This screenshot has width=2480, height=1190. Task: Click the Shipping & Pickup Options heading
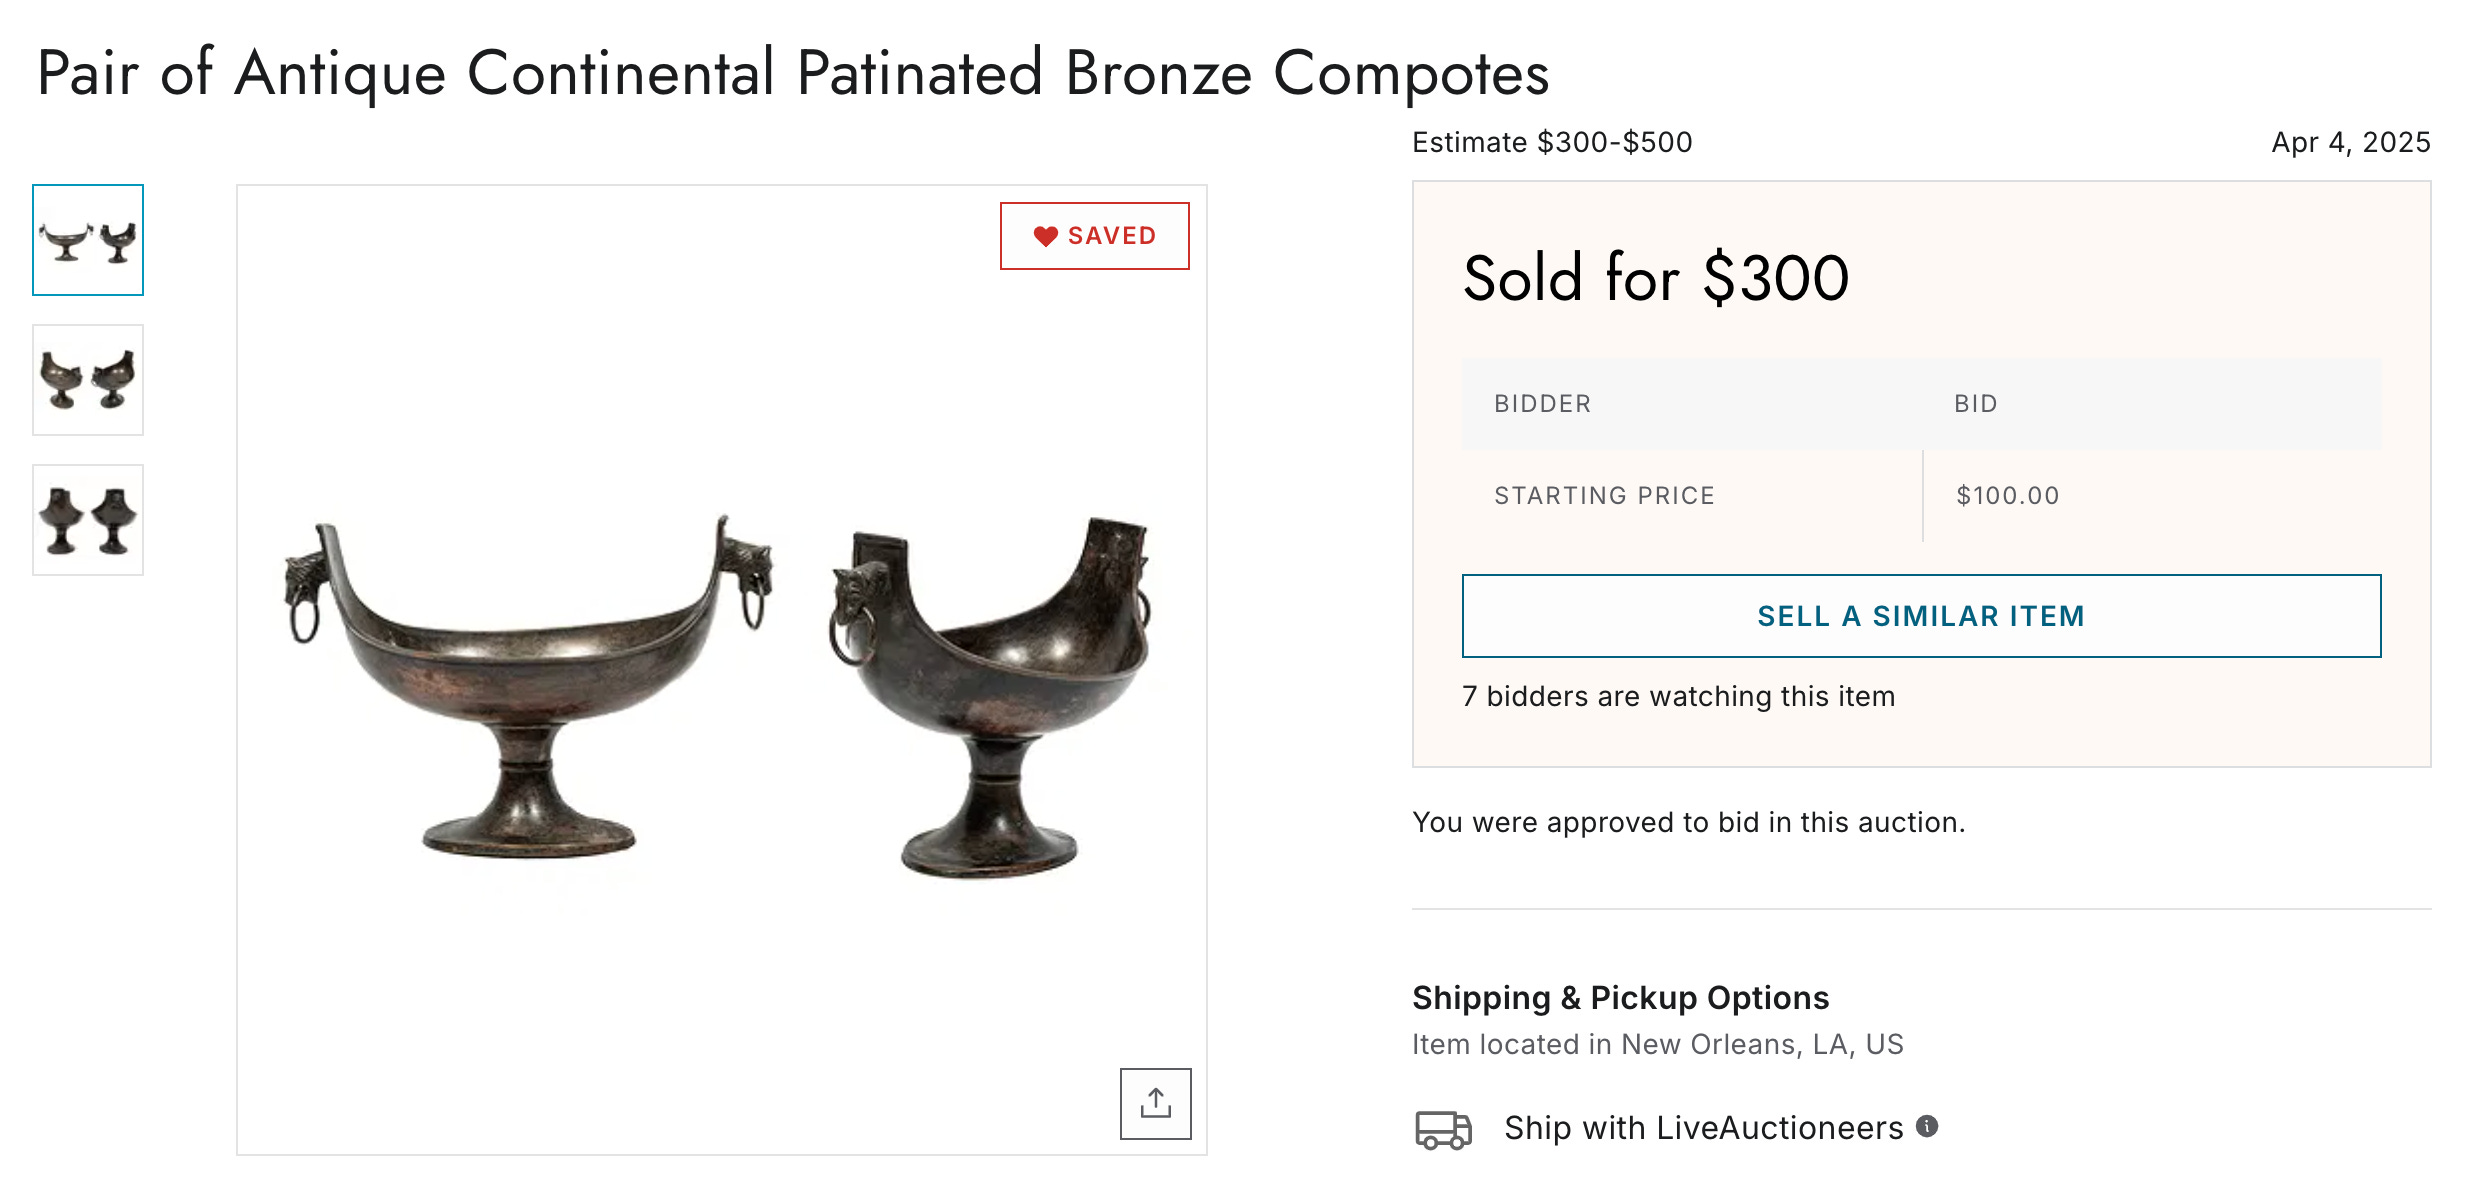[x=1620, y=998]
